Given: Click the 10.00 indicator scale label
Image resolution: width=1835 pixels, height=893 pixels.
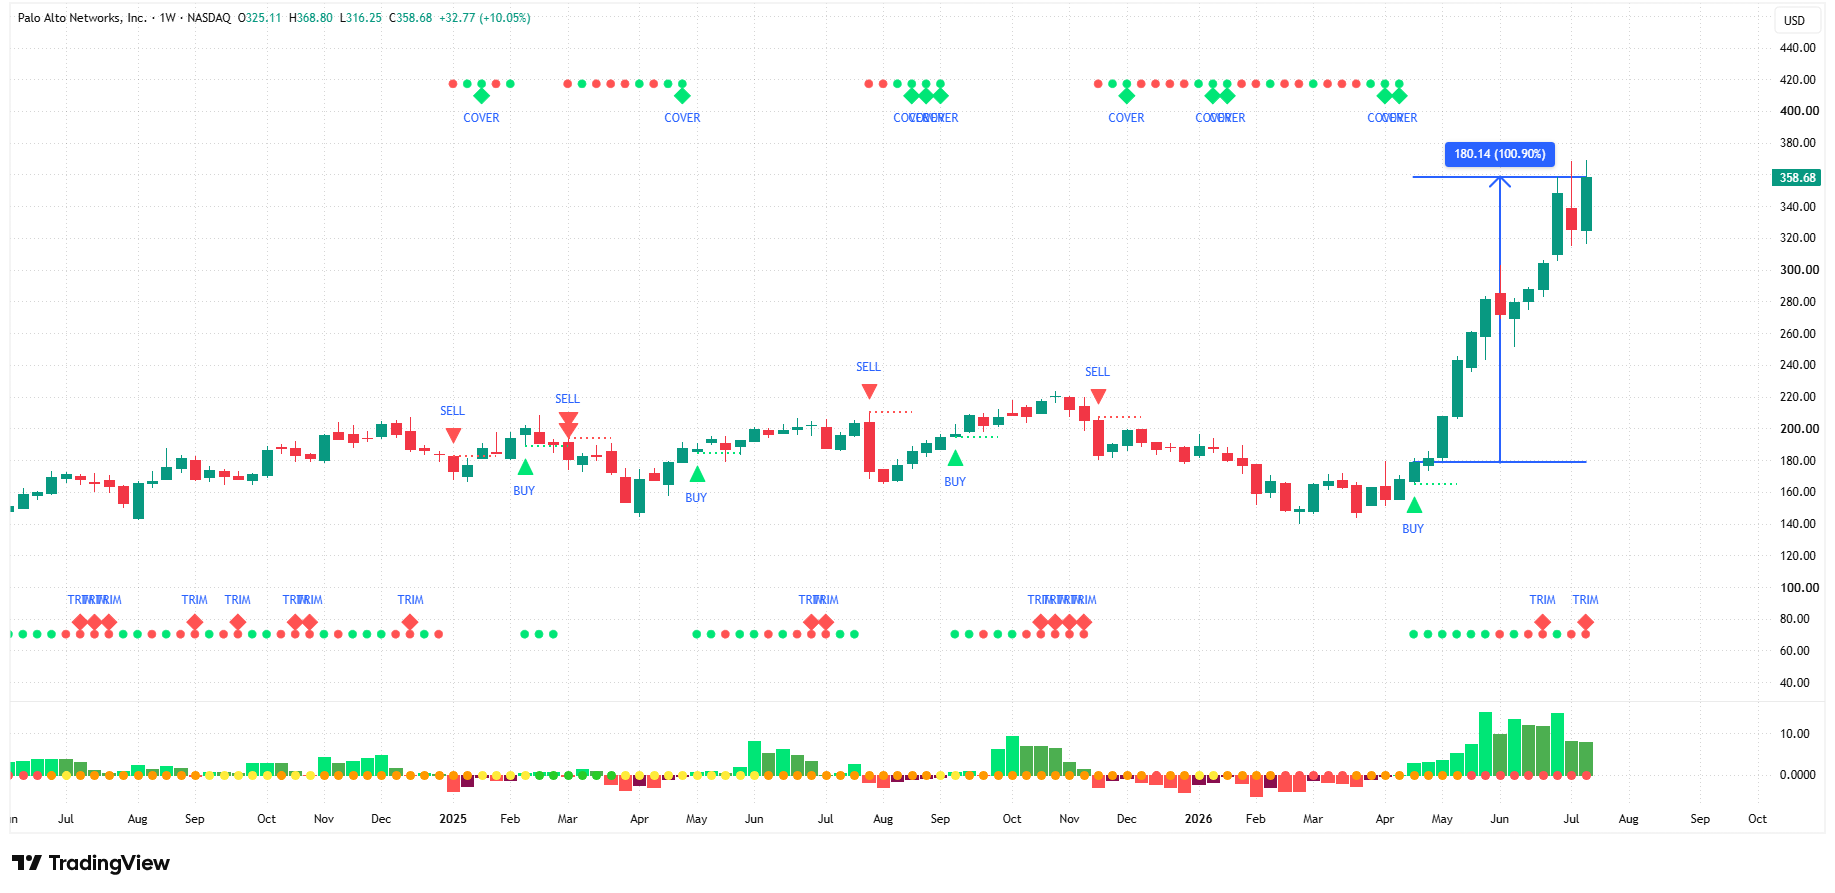Looking at the screenshot, I should point(1795,734).
